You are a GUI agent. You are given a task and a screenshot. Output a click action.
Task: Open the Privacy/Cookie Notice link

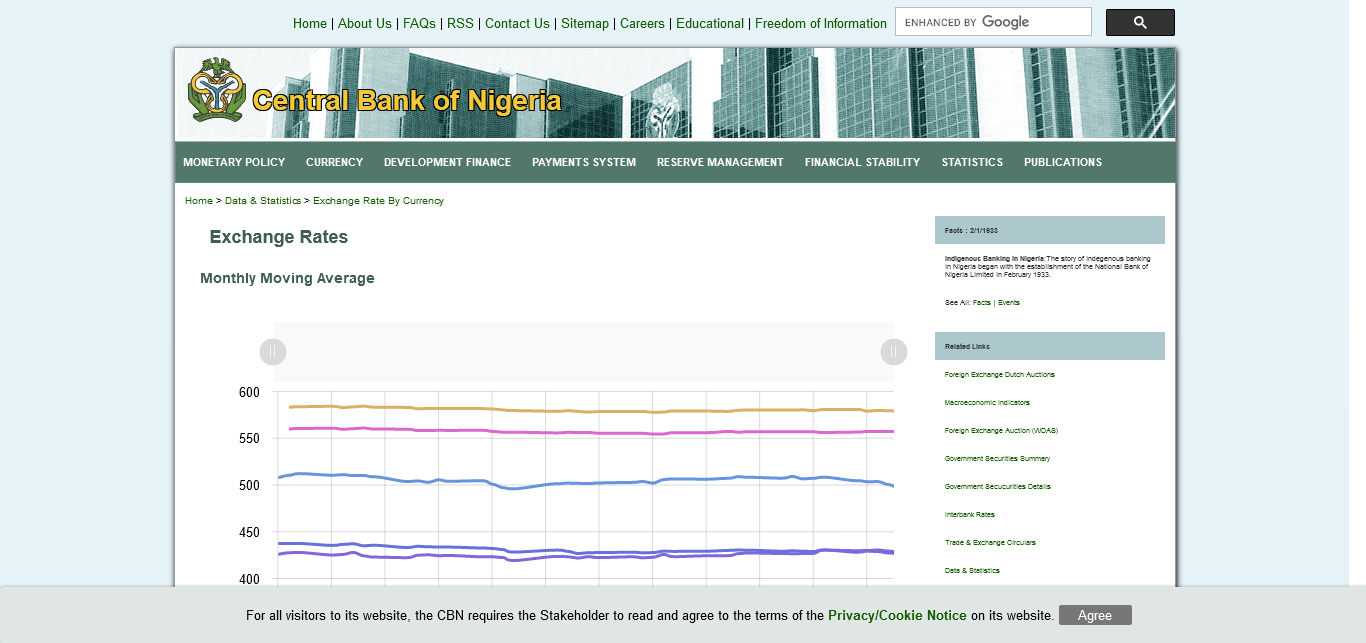tap(897, 615)
